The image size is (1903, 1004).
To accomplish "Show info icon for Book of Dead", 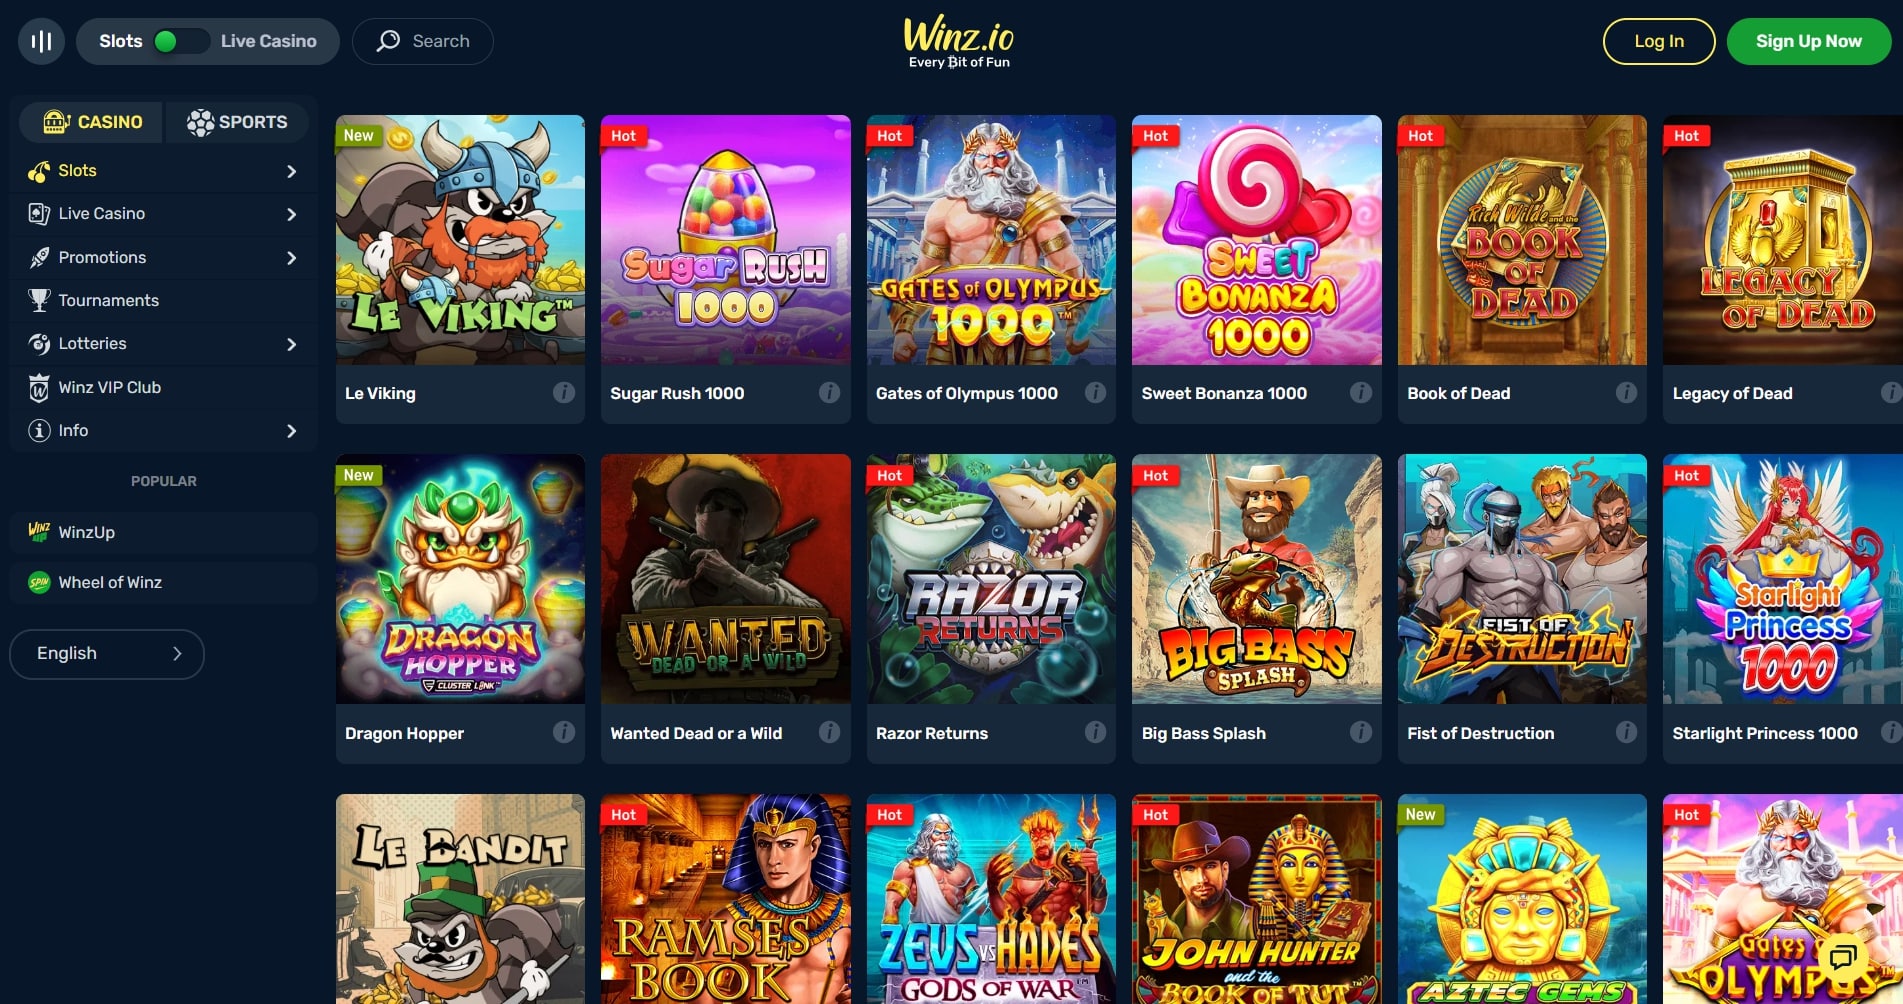I will point(1626,393).
